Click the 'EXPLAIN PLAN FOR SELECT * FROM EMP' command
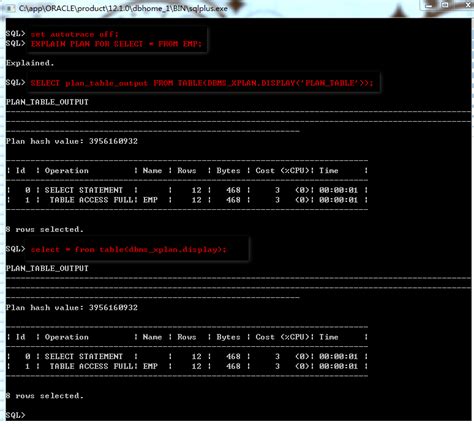474x427 pixels. [x=116, y=44]
